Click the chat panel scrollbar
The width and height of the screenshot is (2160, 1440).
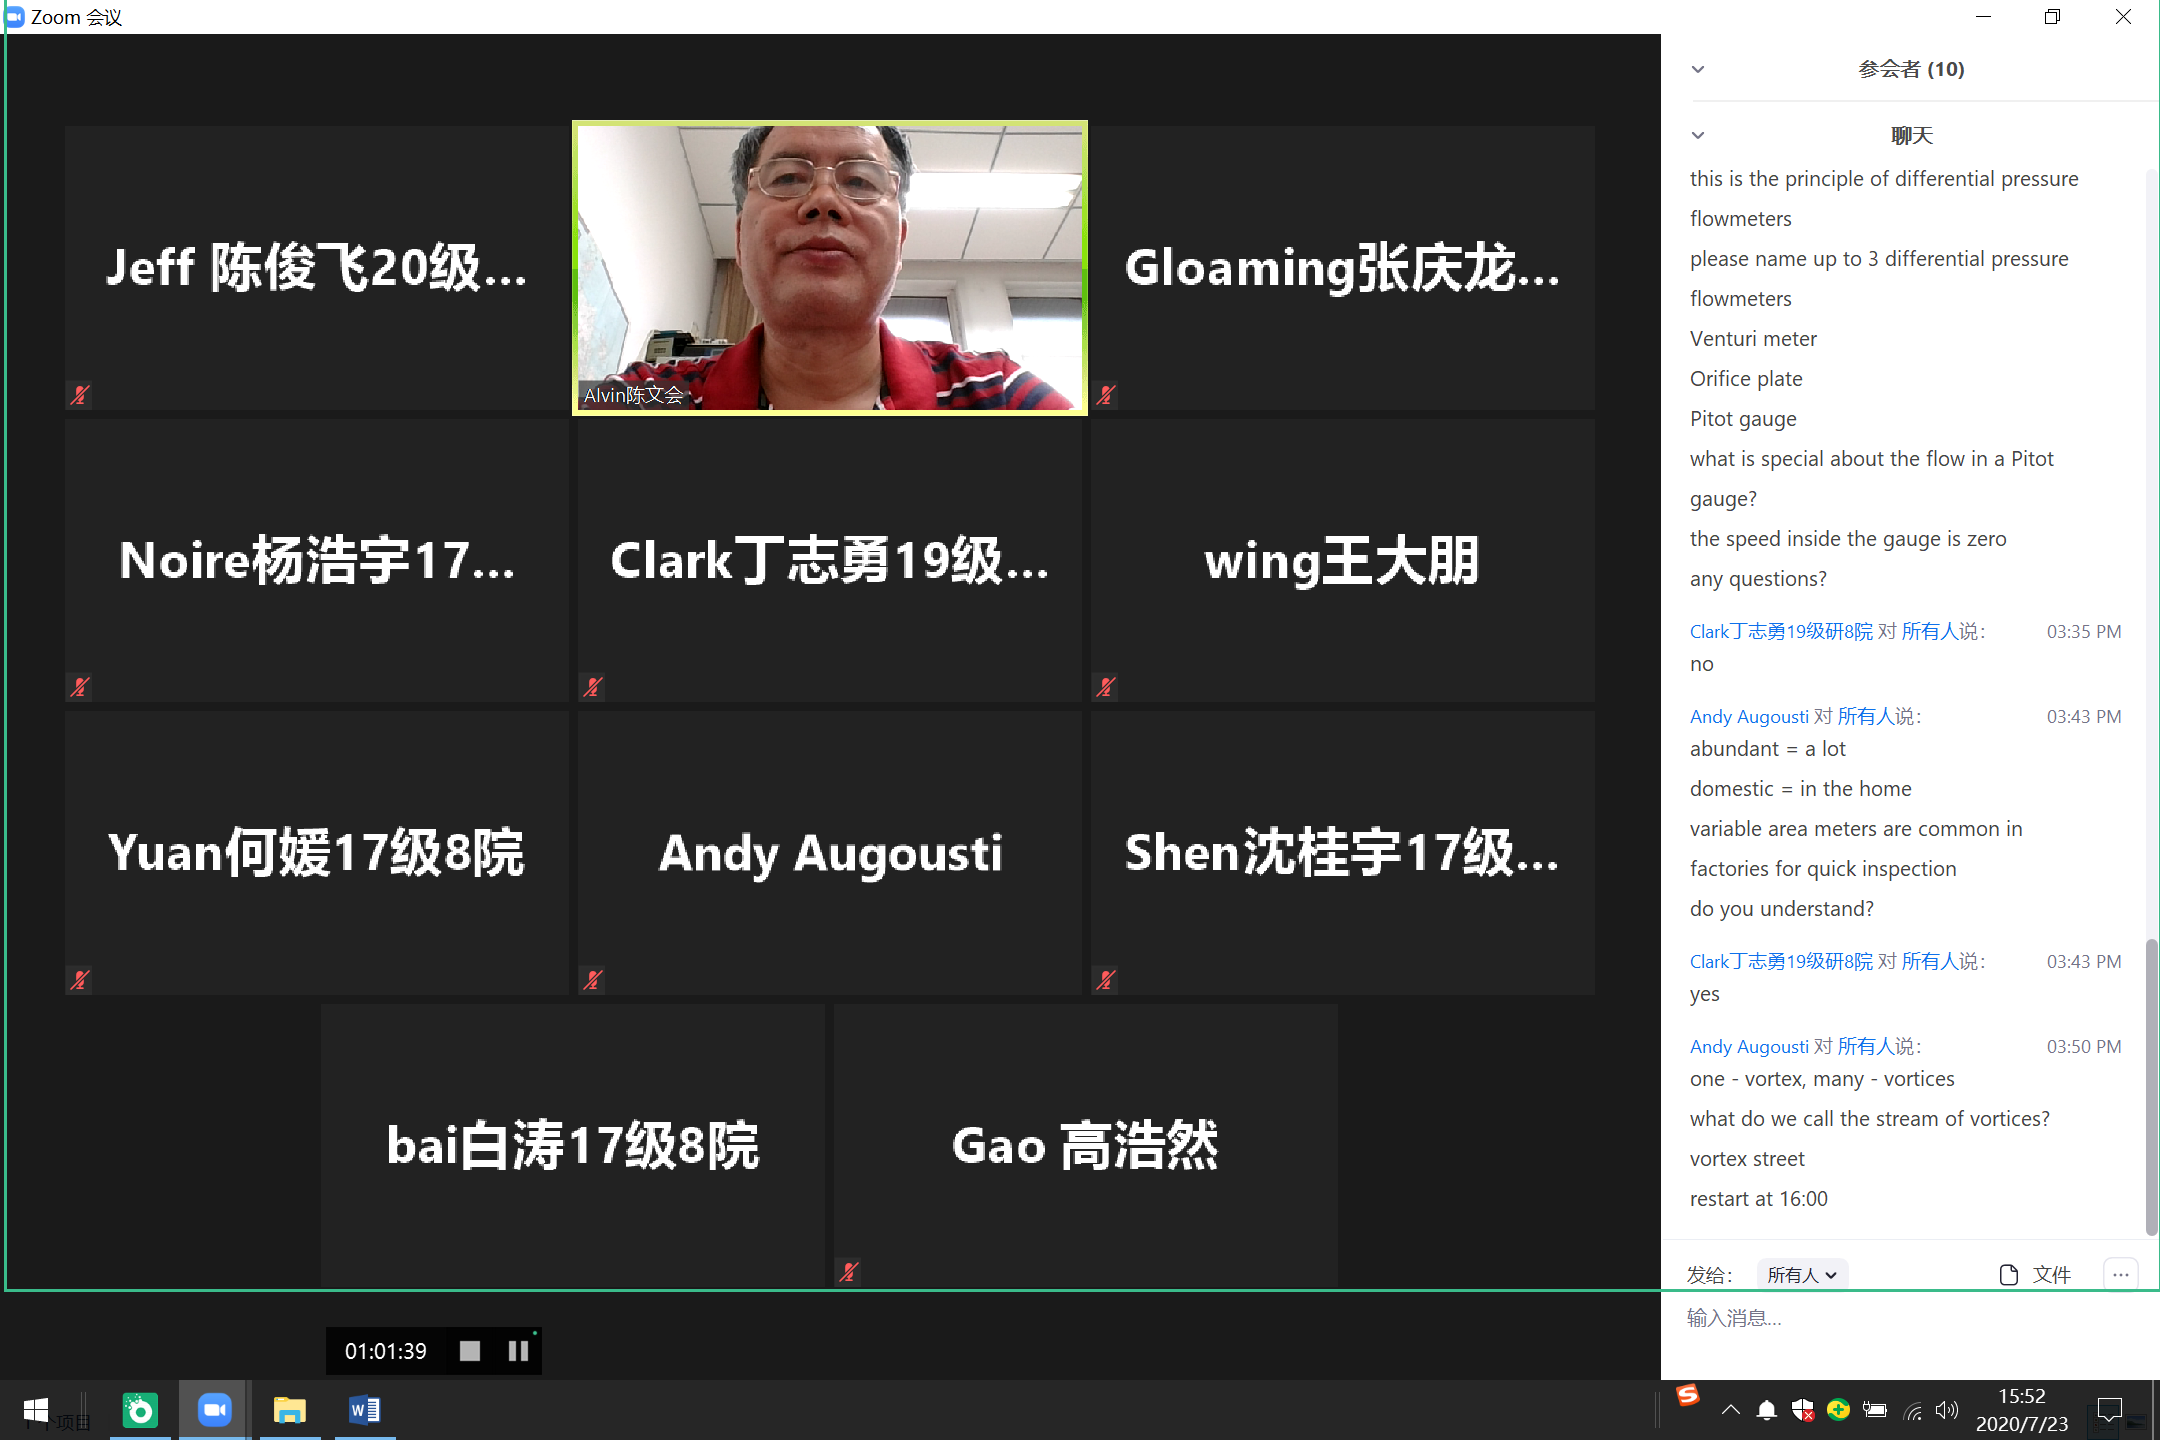pyautogui.click(x=2152, y=1085)
